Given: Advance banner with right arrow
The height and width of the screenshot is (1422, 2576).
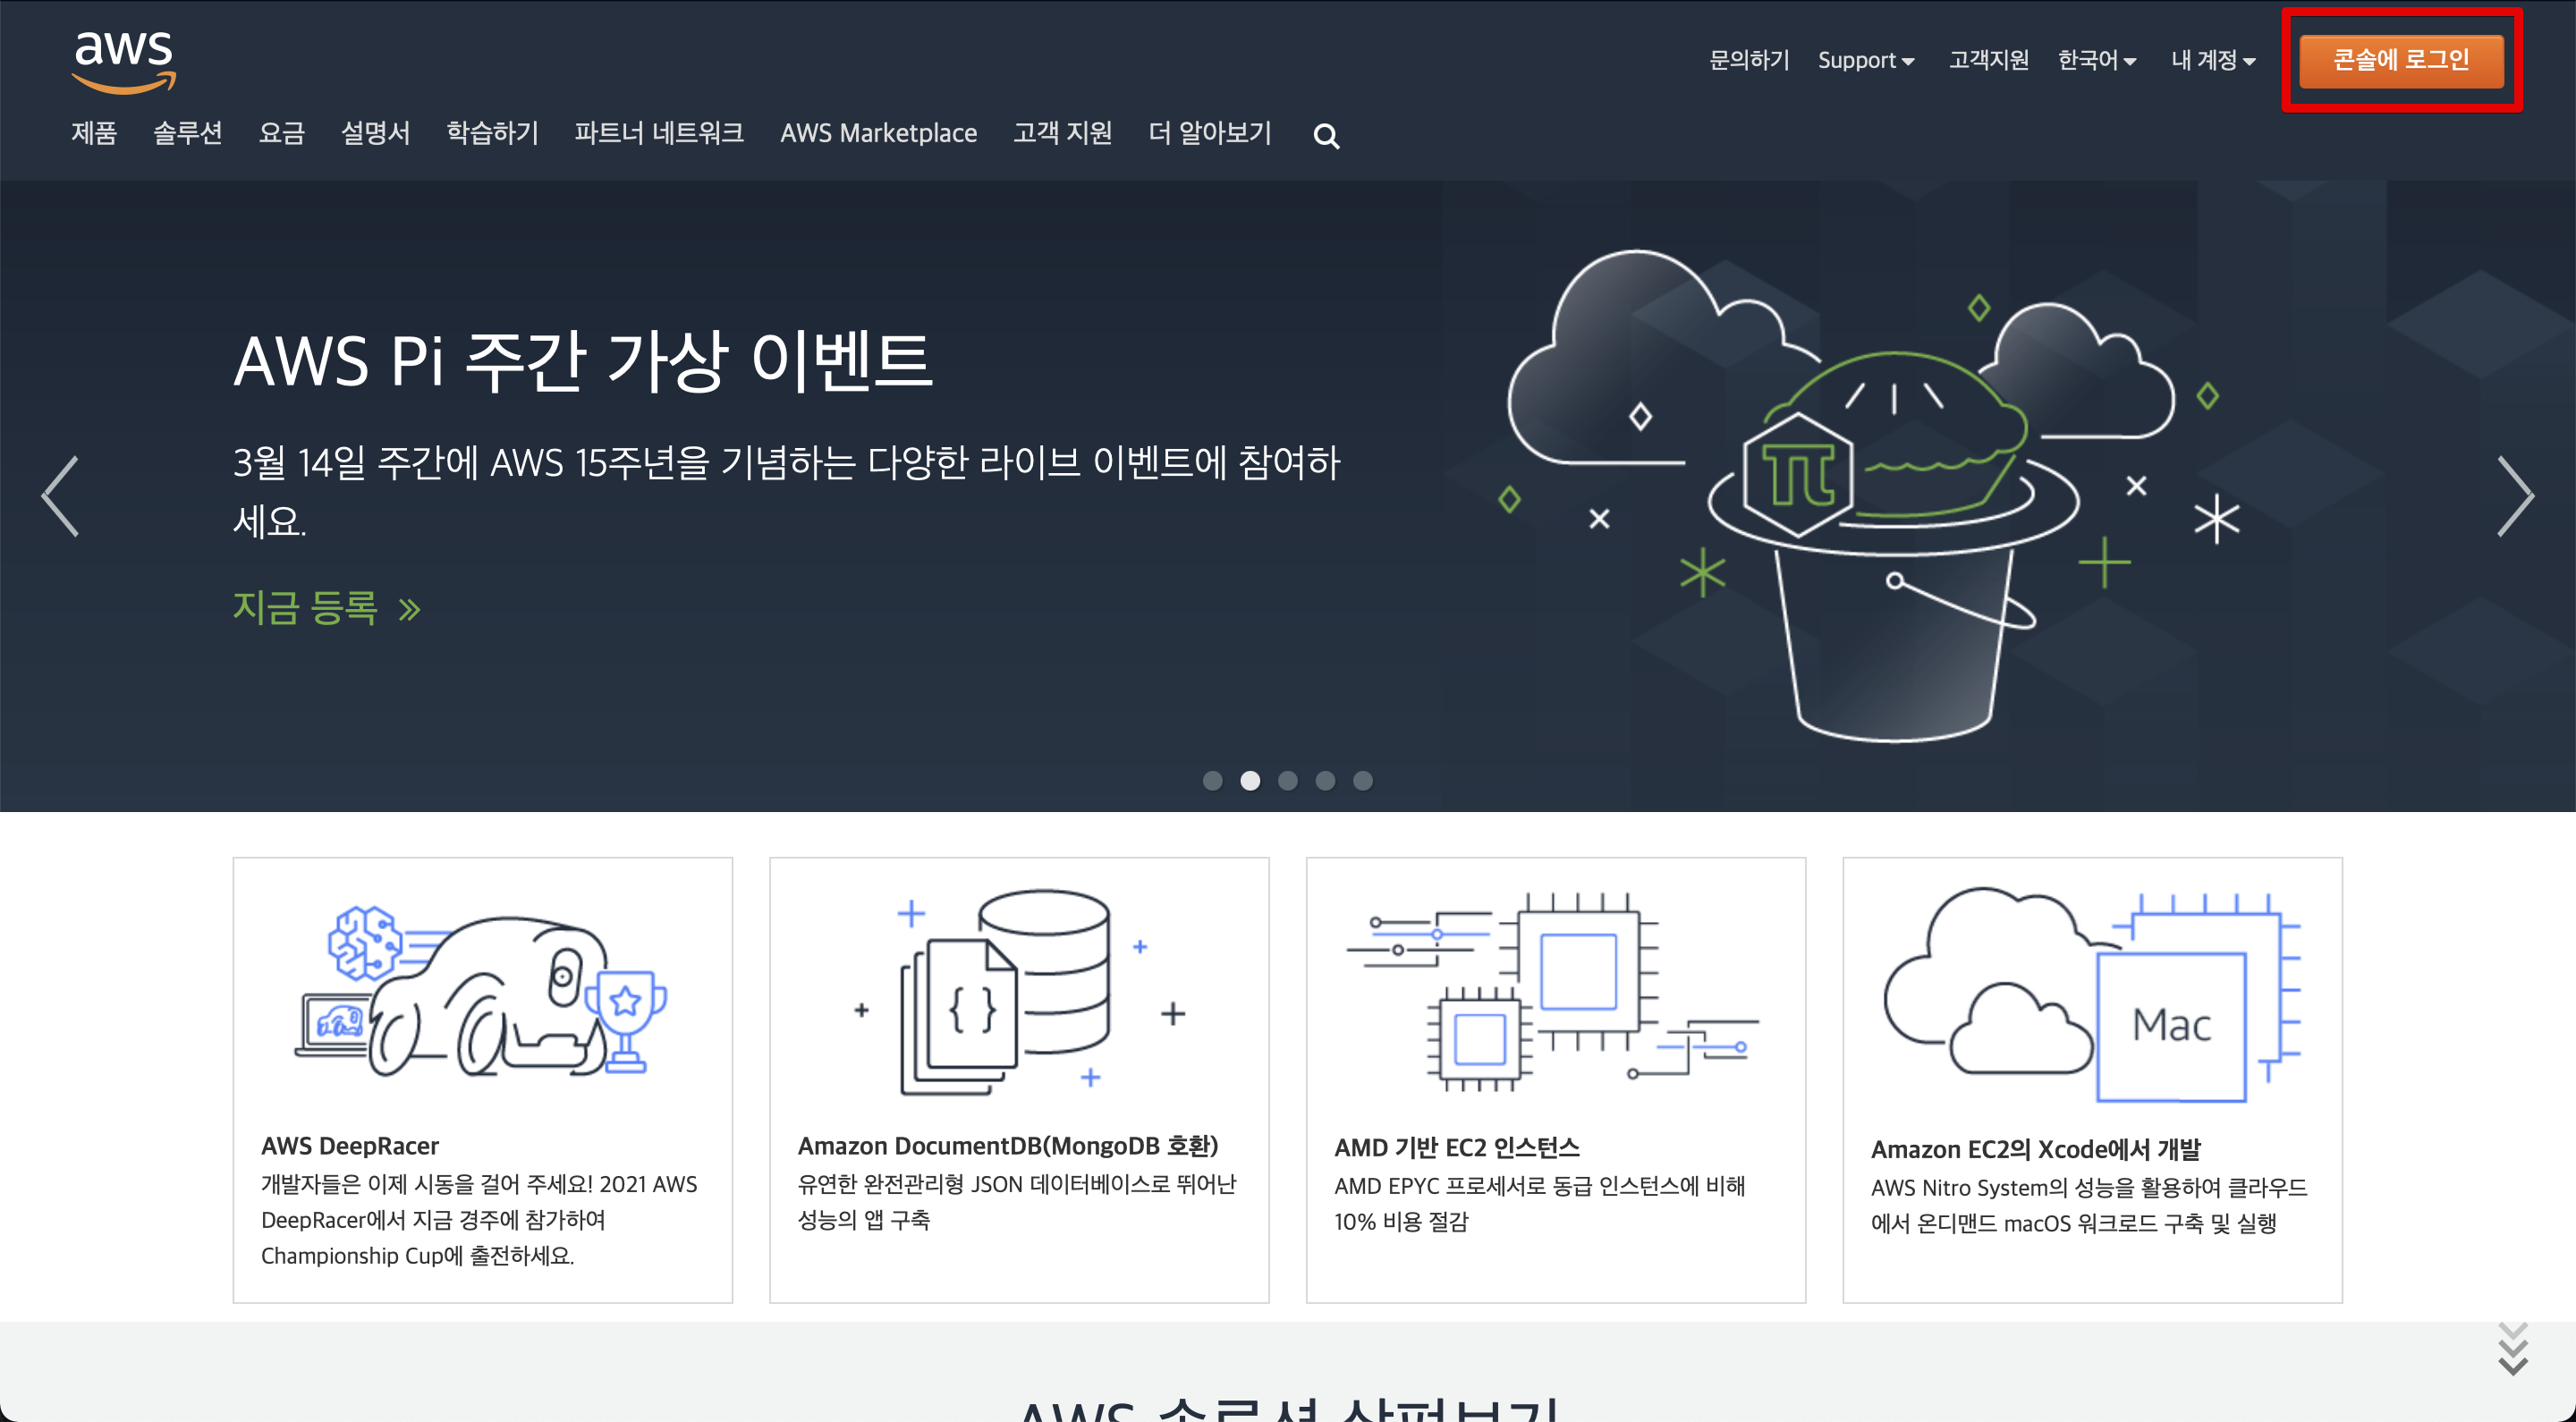Looking at the screenshot, I should pos(2514,496).
